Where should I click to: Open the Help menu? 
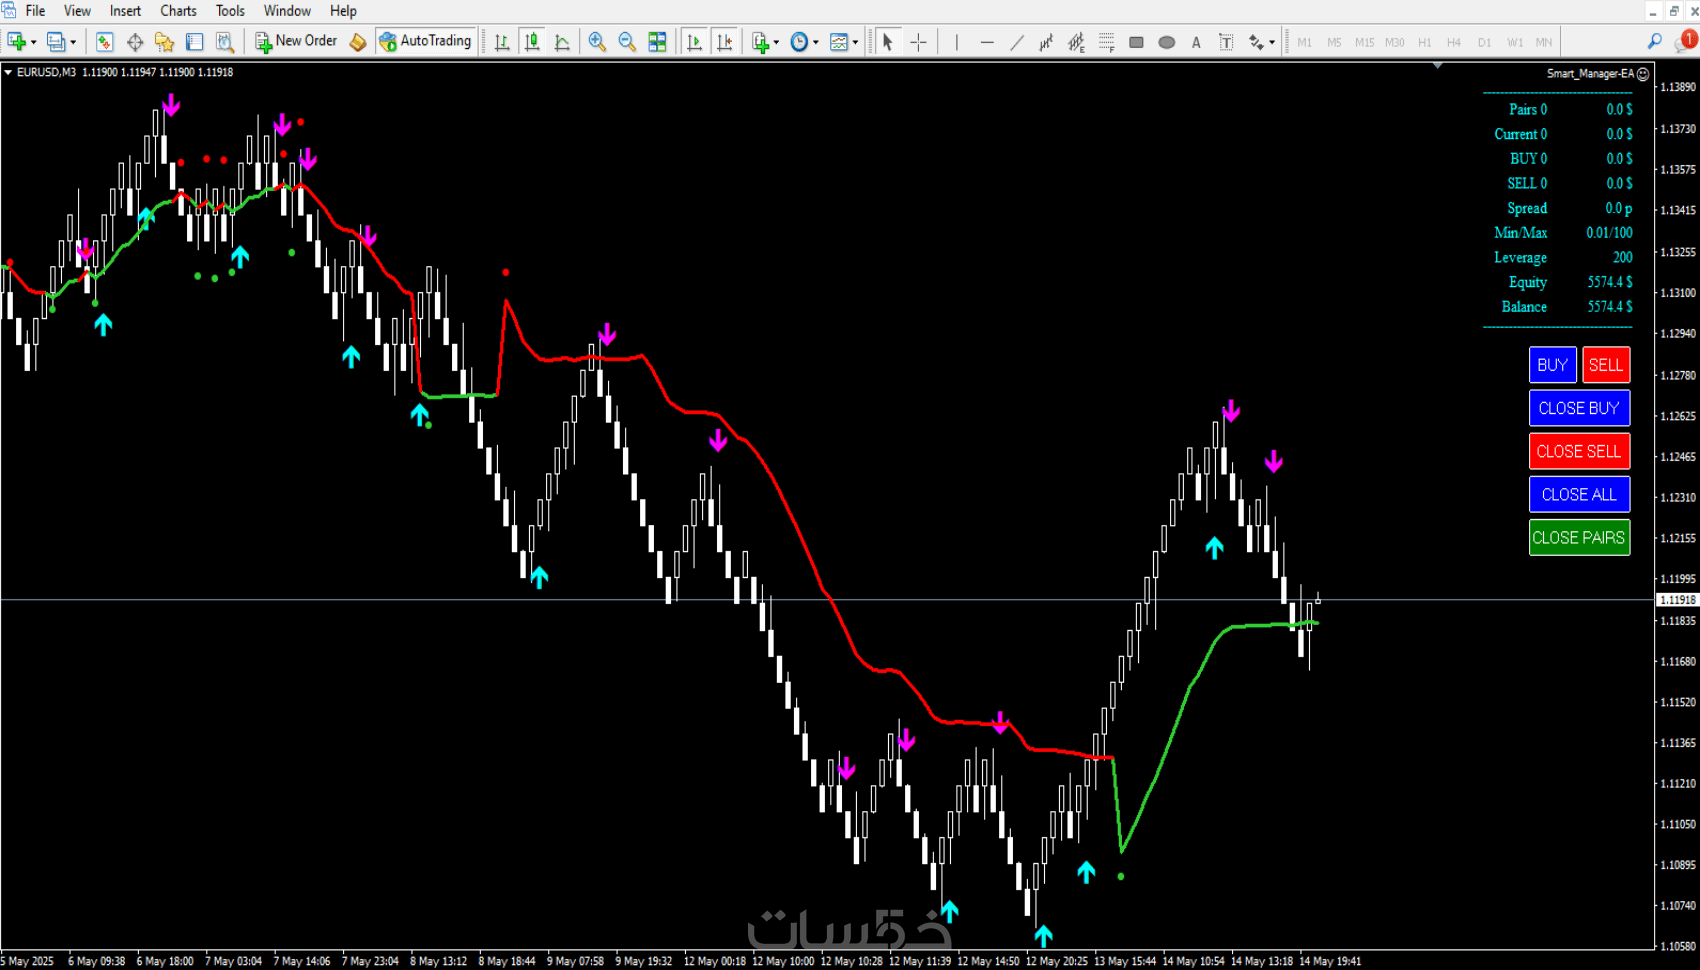pyautogui.click(x=343, y=11)
